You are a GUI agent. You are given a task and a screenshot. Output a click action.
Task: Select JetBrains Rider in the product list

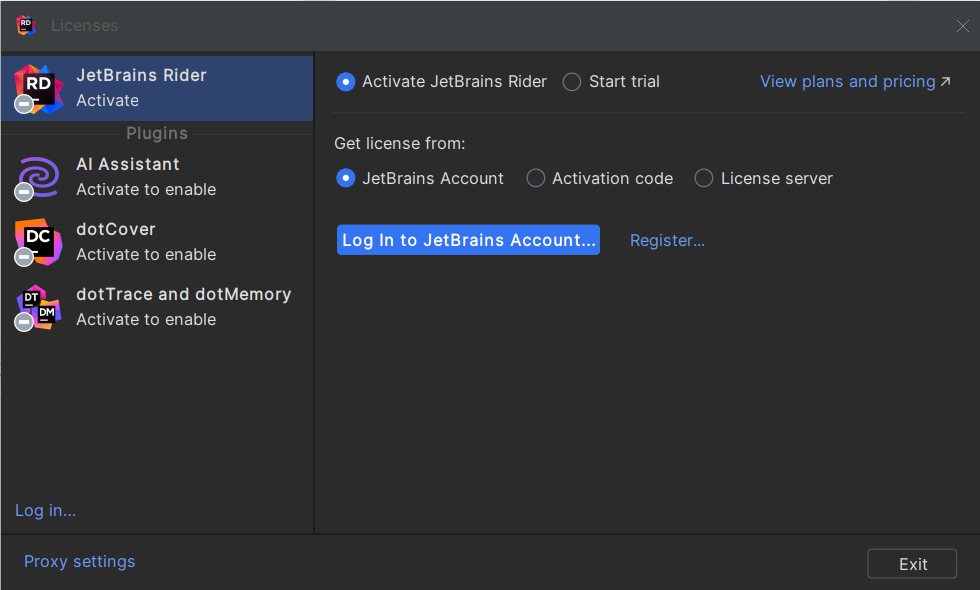[158, 88]
